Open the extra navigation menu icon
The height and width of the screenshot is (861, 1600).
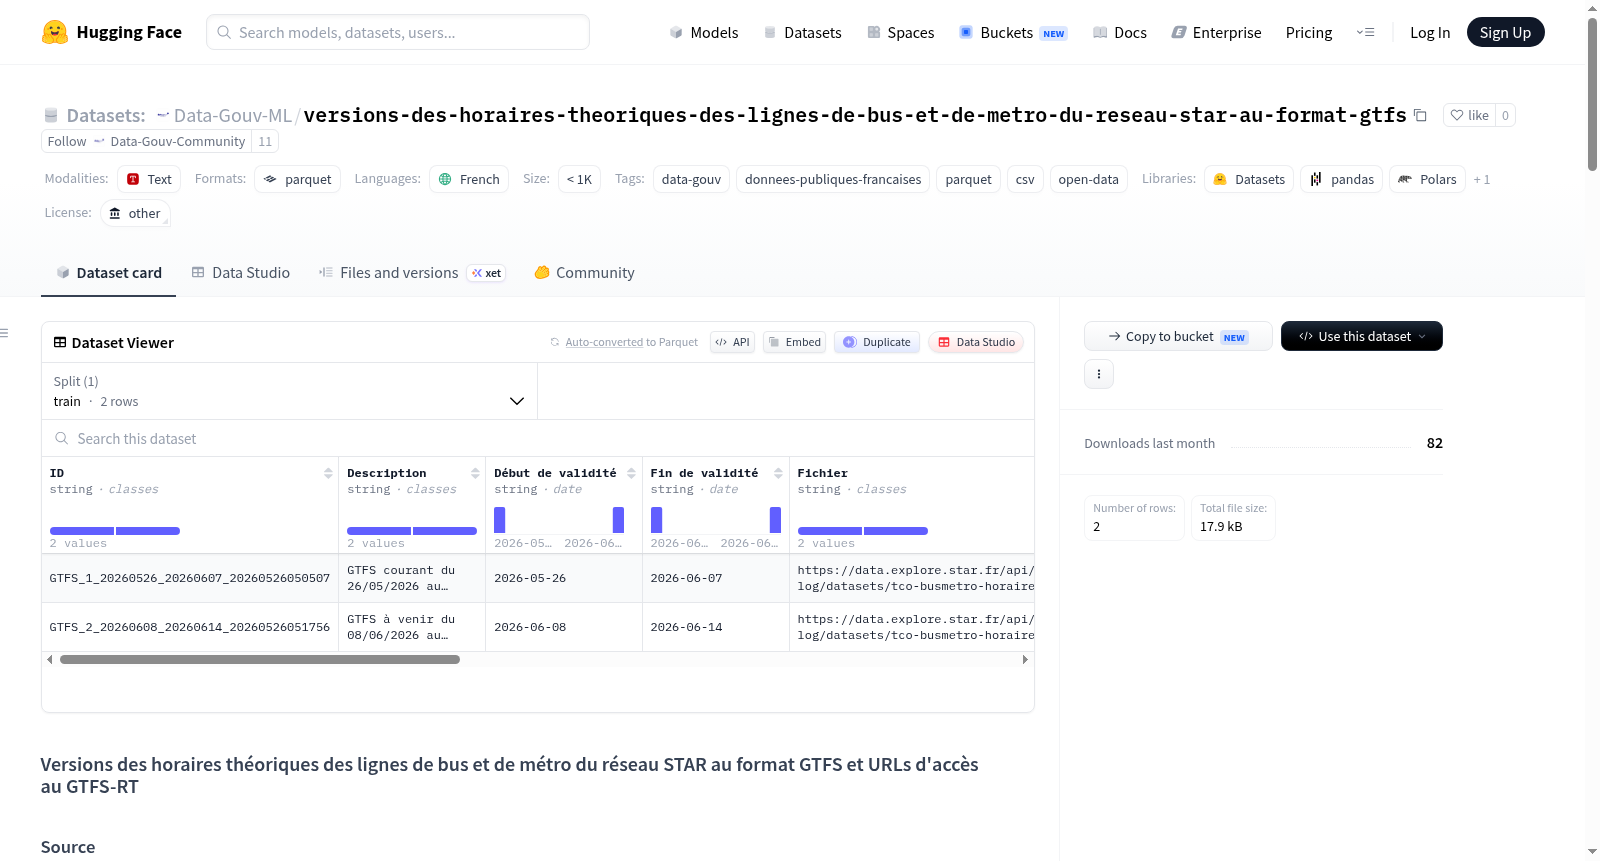pos(1365,32)
